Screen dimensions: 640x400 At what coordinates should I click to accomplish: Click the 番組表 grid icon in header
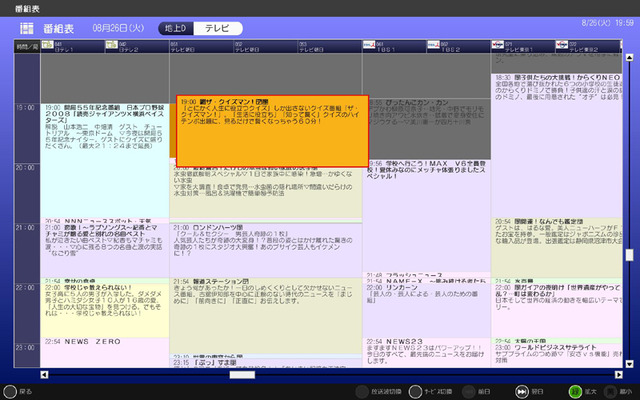27,28
